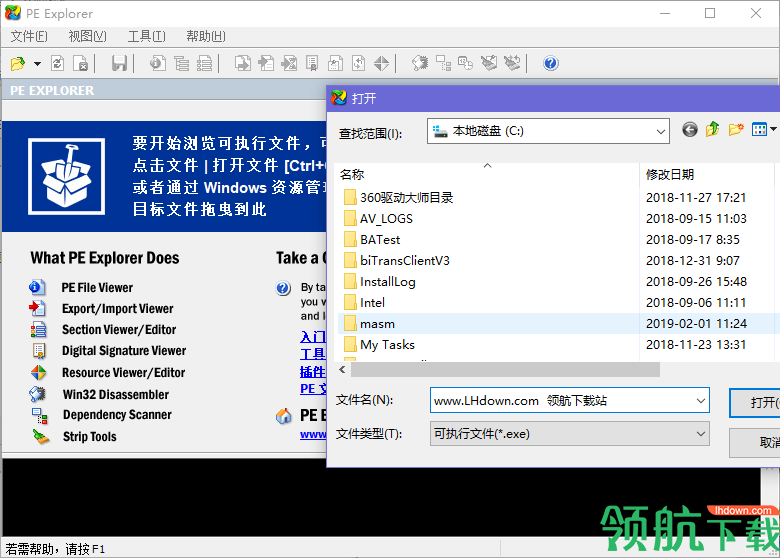Open the 帮助(H) menu
The height and width of the screenshot is (558, 780).
click(x=205, y=36)
